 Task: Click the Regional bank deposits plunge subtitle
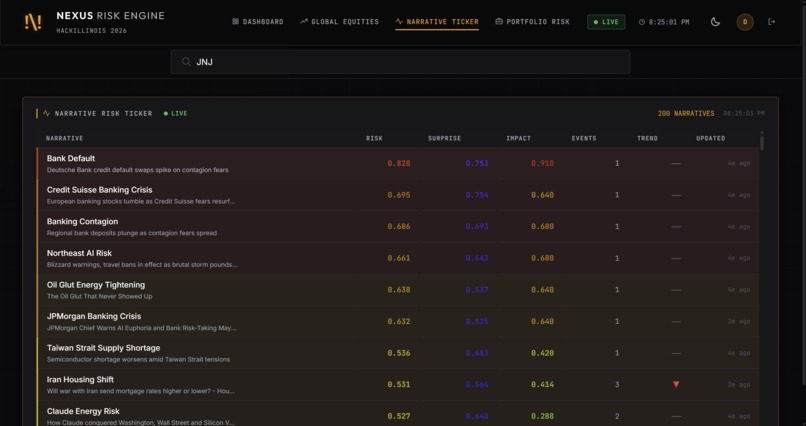[x=132, y=233]
